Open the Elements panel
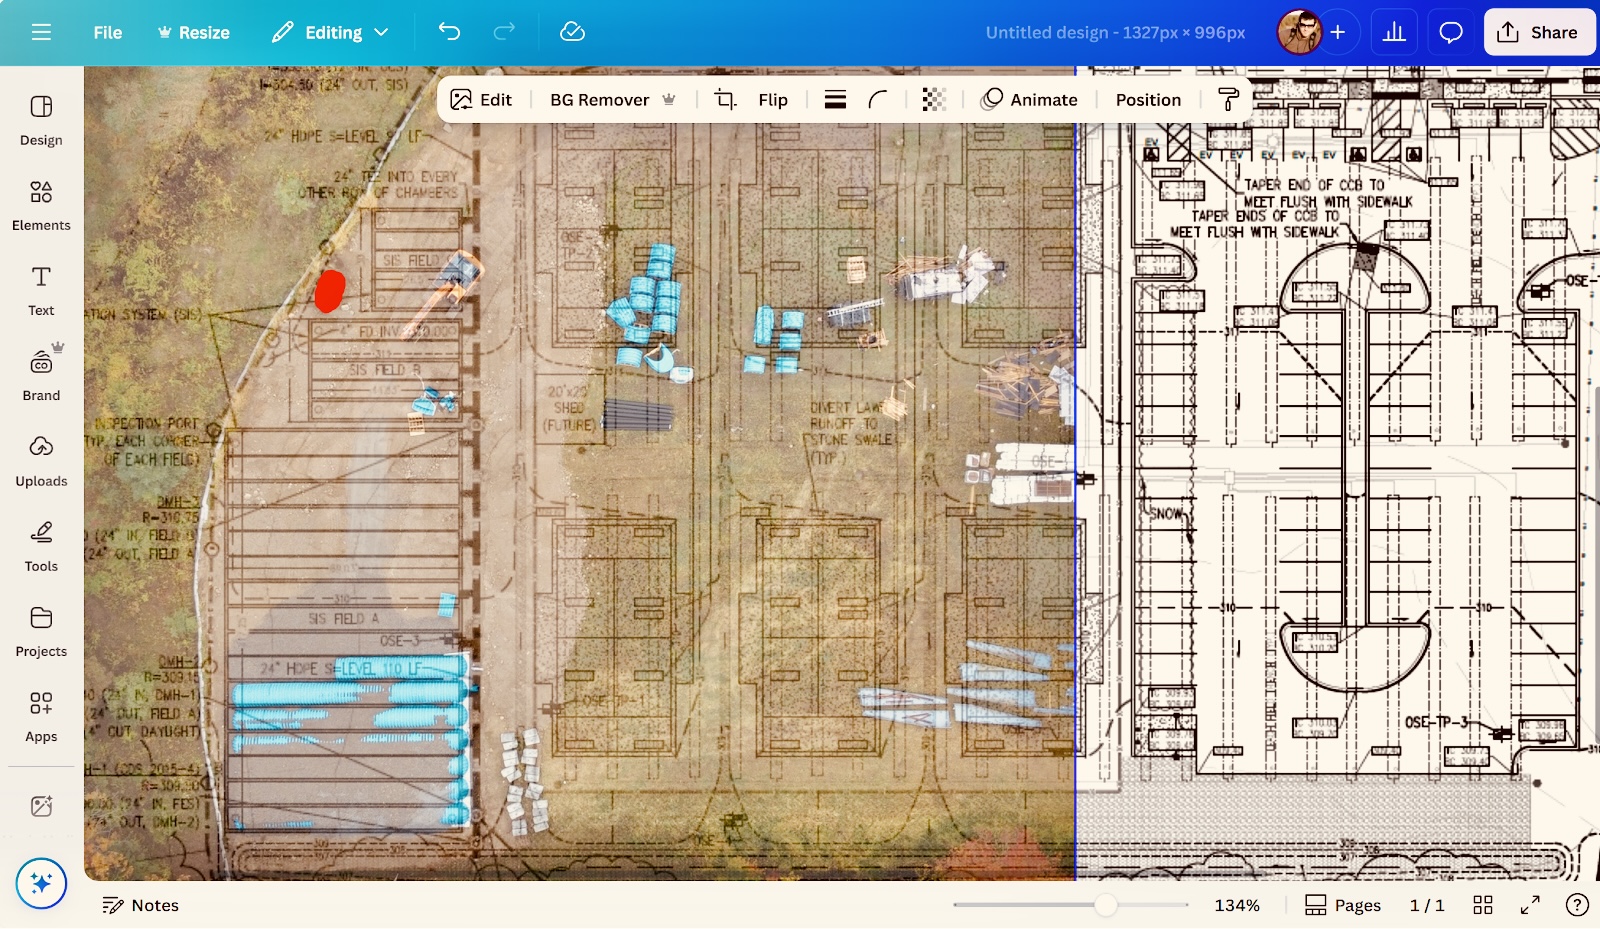Viewport: 1600px width, 929px height. pos(41,205)
